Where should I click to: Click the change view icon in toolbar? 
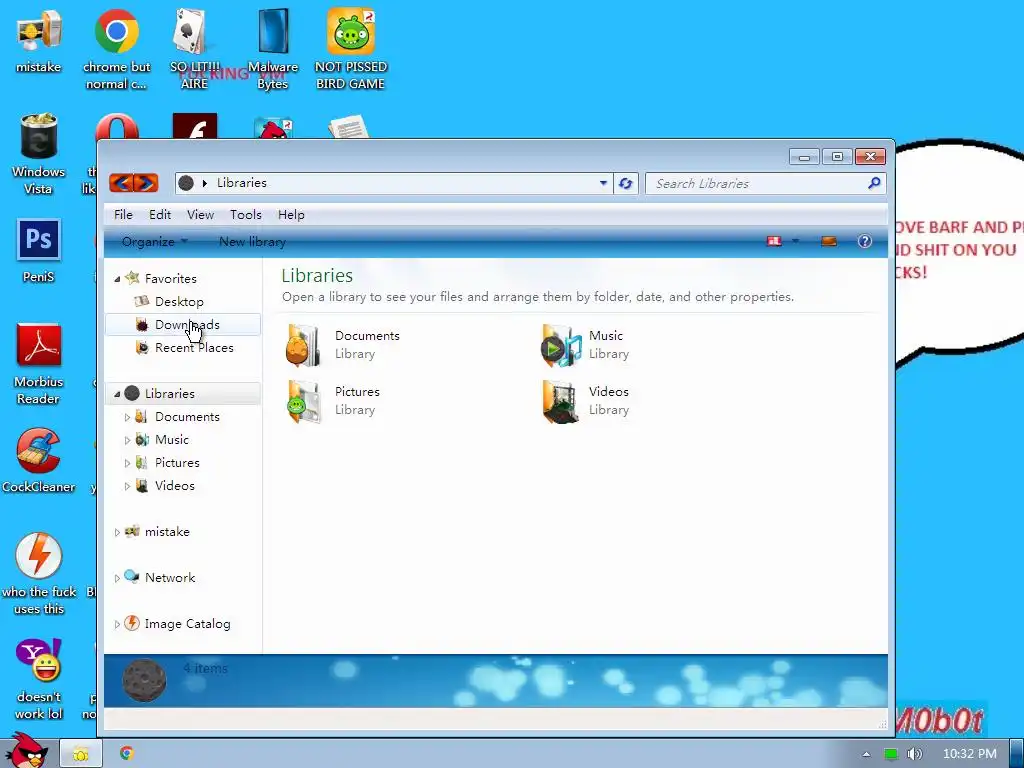tap(774, 242)
